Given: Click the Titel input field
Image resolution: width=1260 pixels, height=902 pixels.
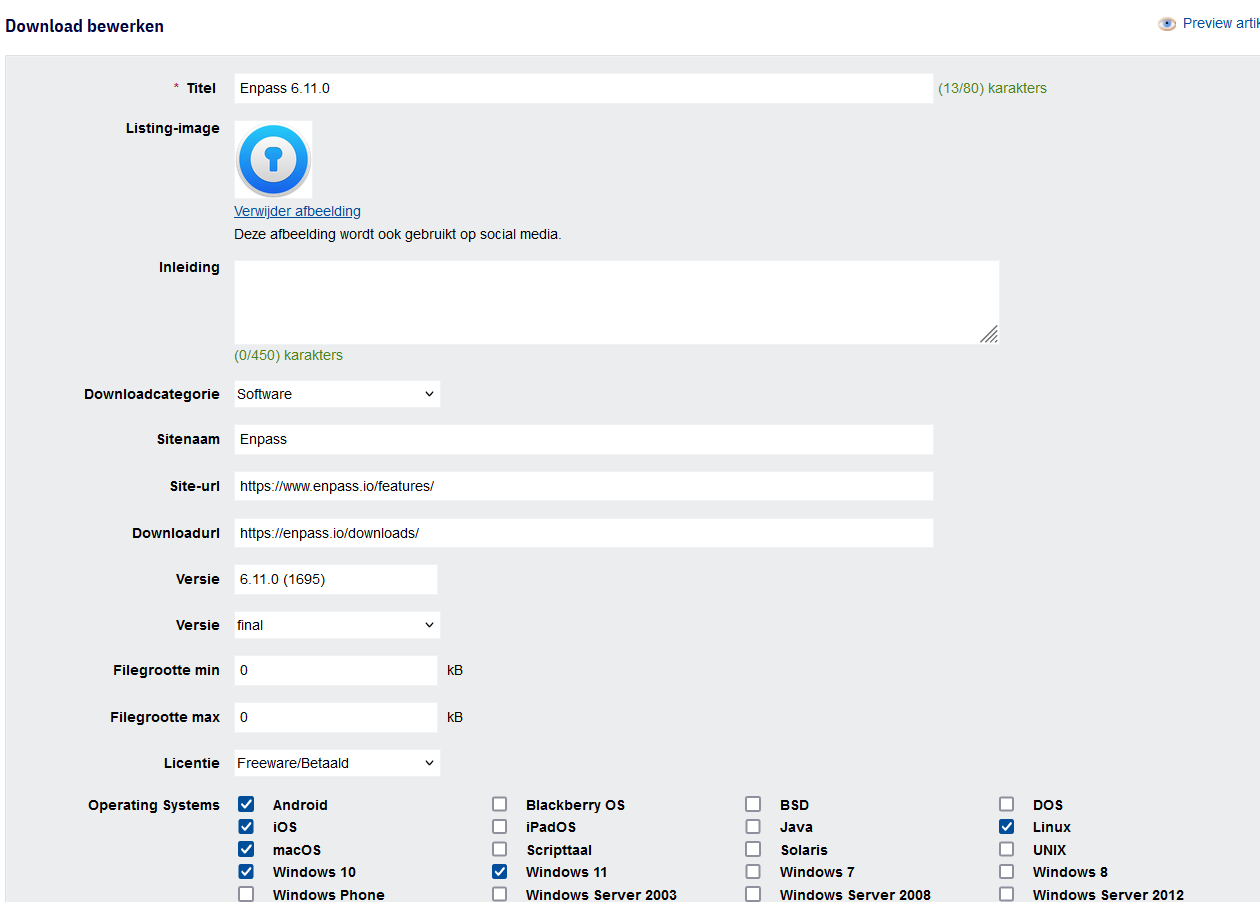Looking at the screenshot, I should click(584, 88).
